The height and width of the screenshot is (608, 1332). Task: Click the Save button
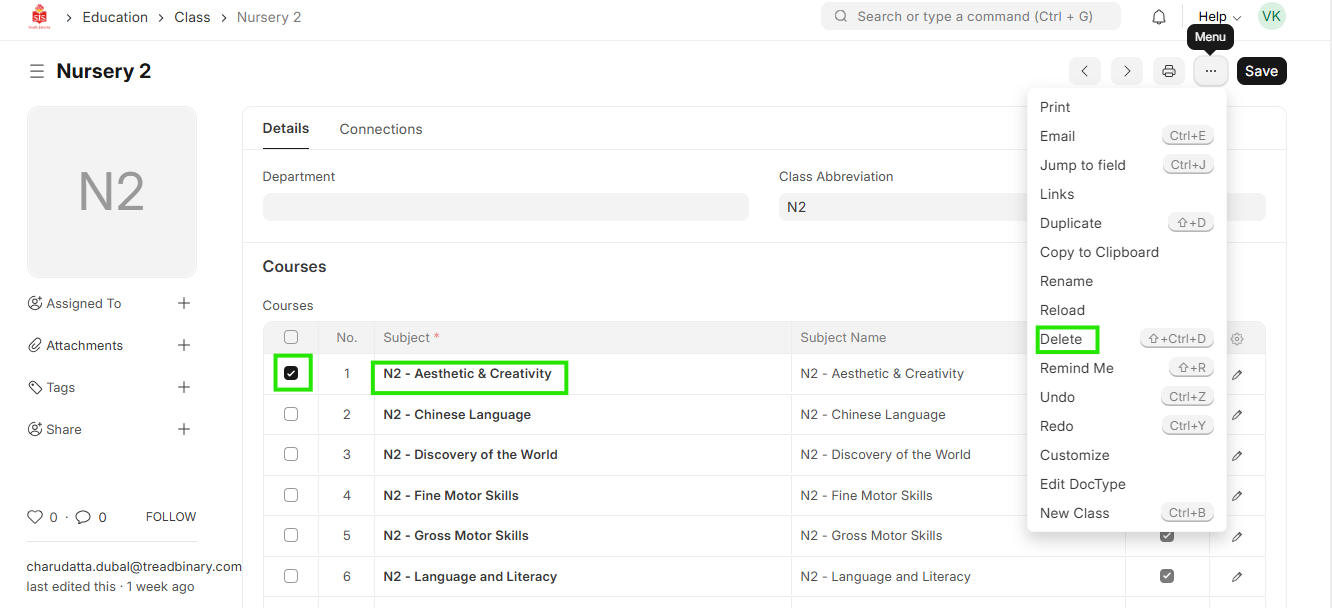pyautogui.click(x=1261, y=71)
